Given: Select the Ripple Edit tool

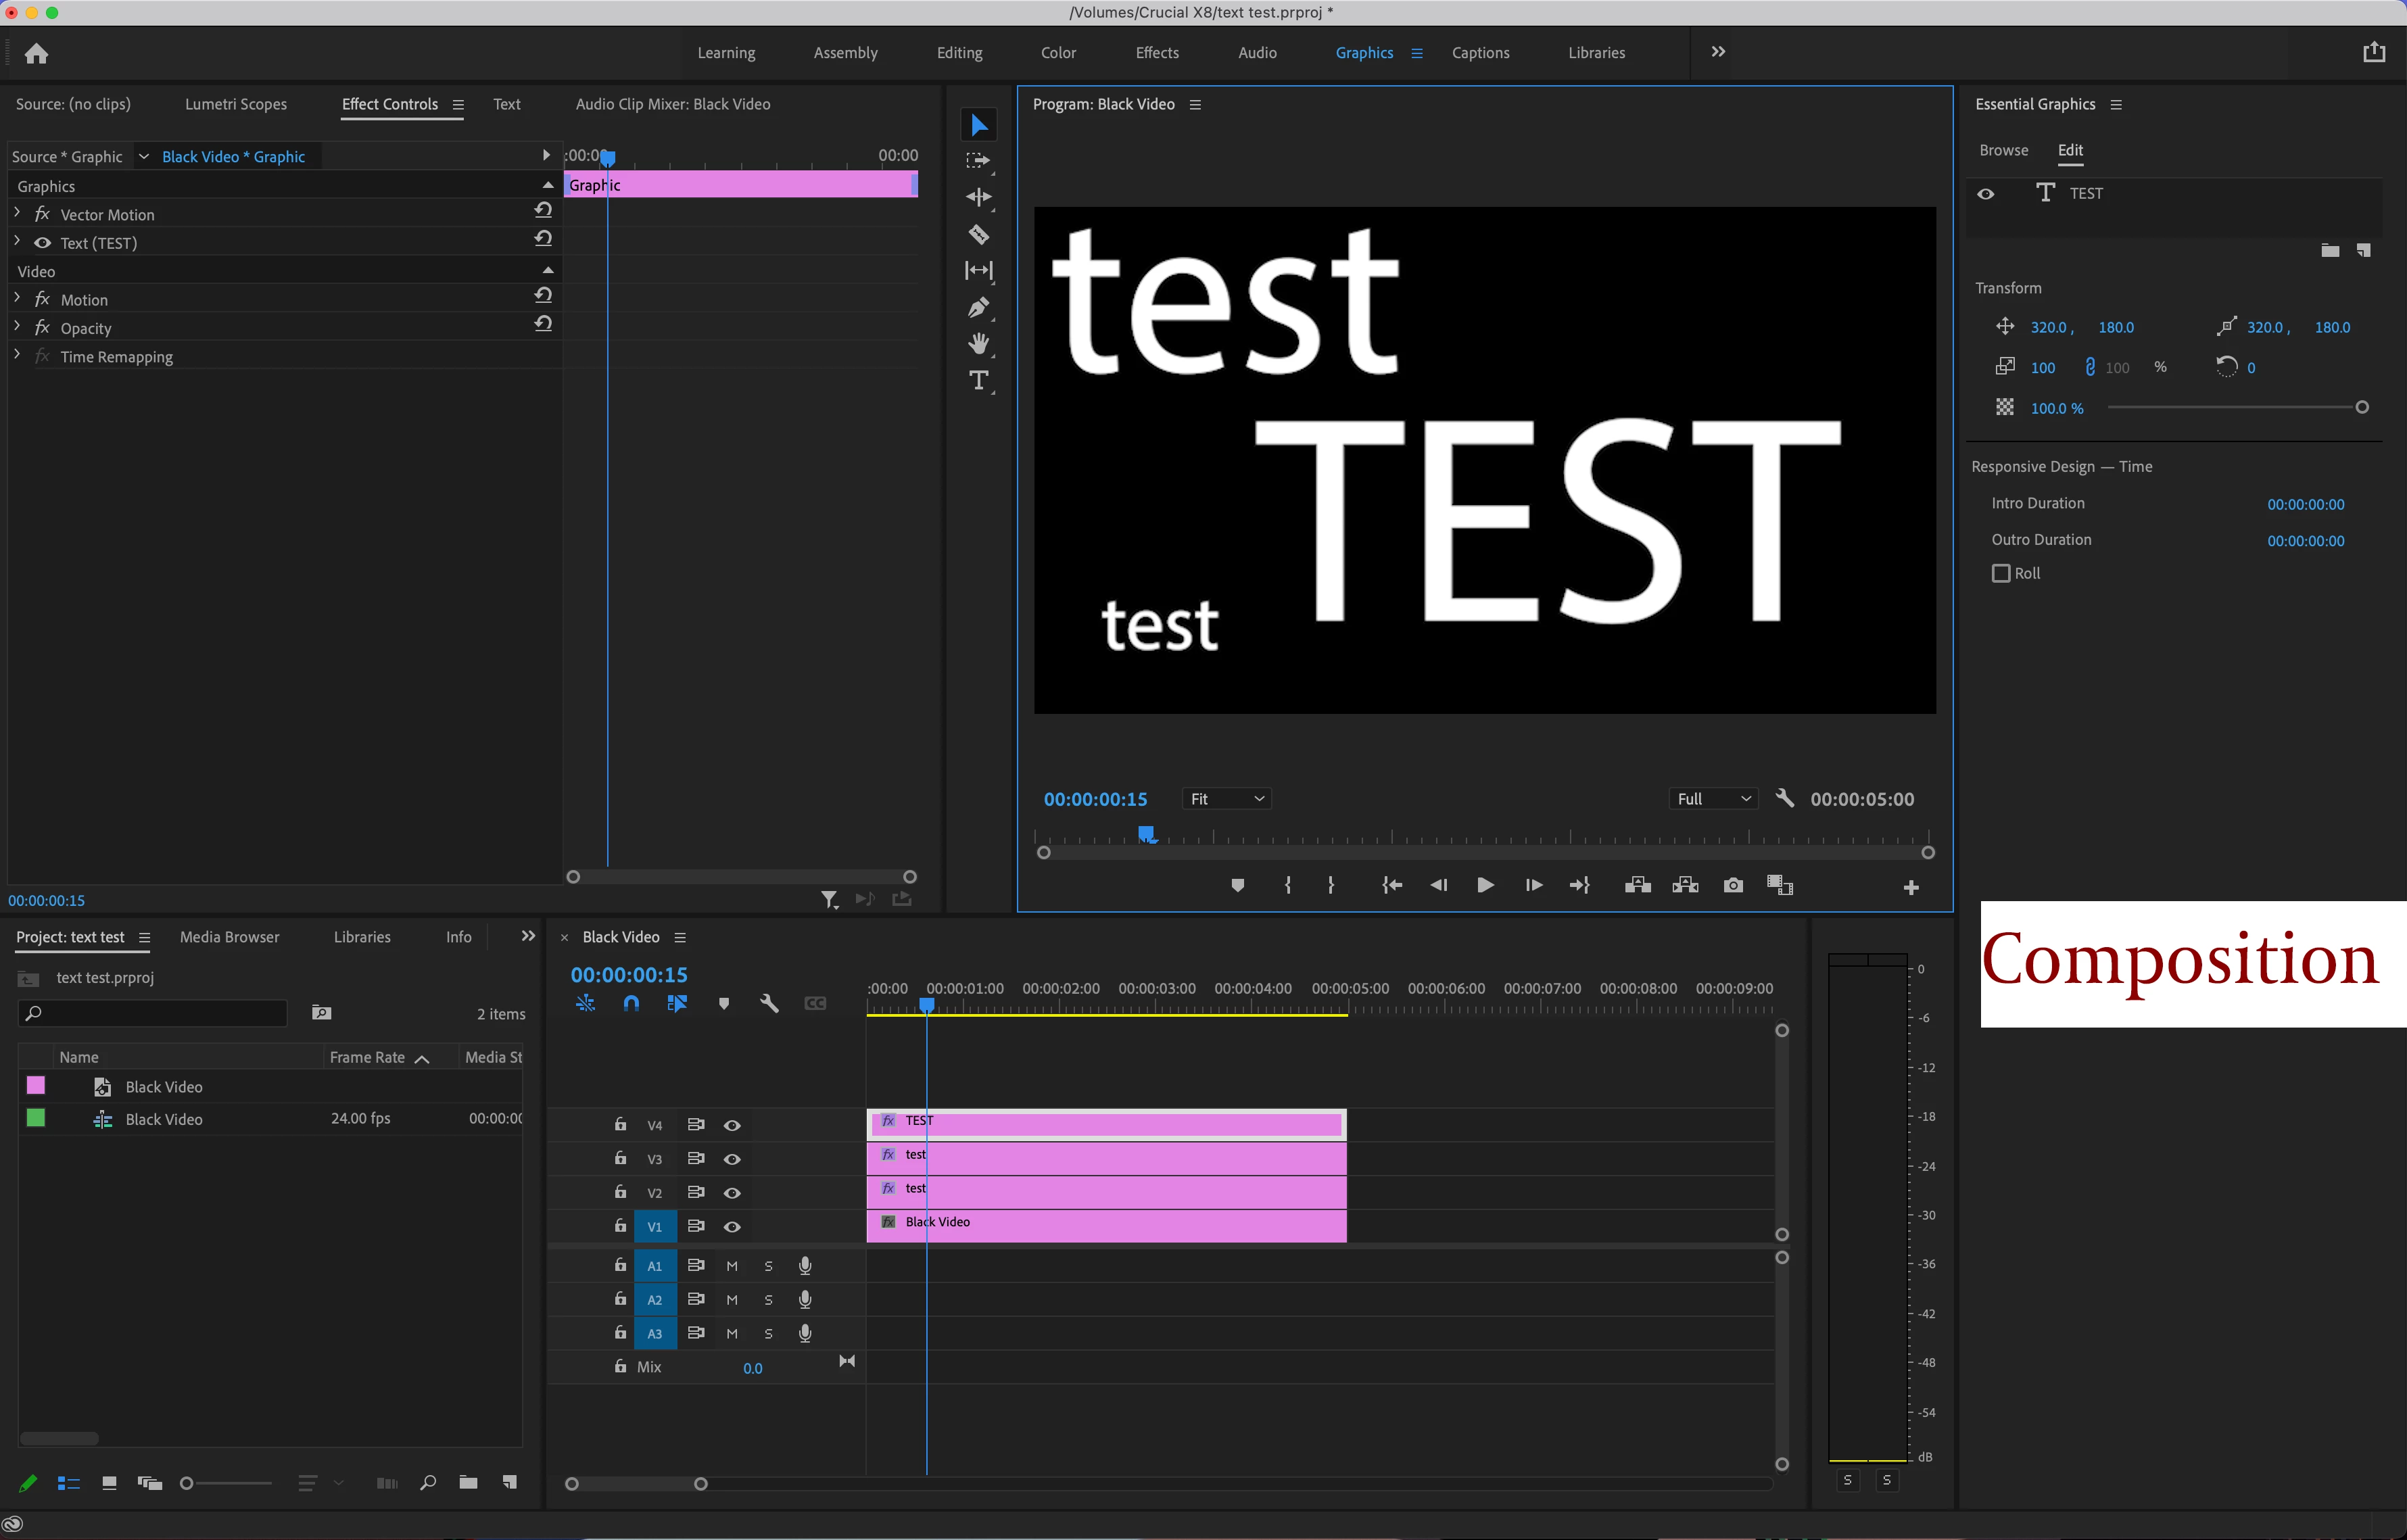Looking at the screenshot, I should [x=978, y=197].
